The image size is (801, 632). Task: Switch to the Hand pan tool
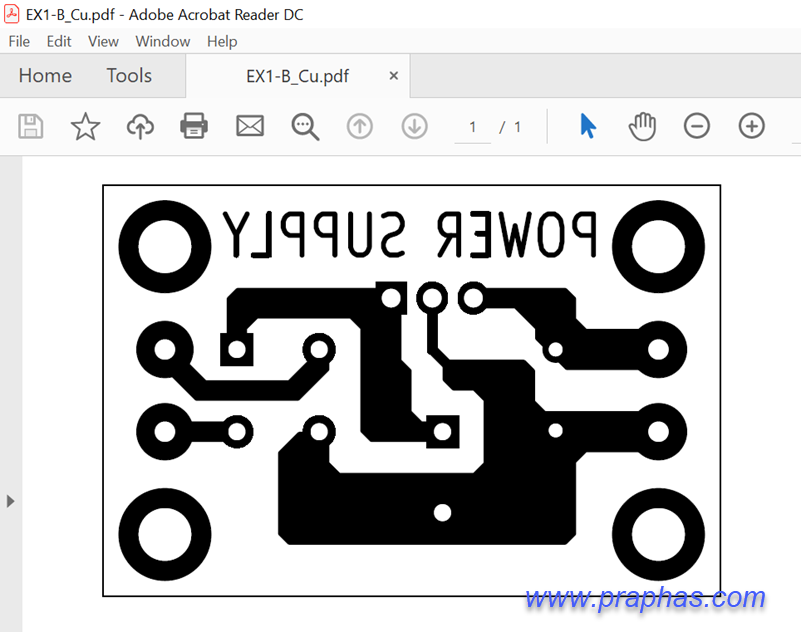(x=642, y=126)
